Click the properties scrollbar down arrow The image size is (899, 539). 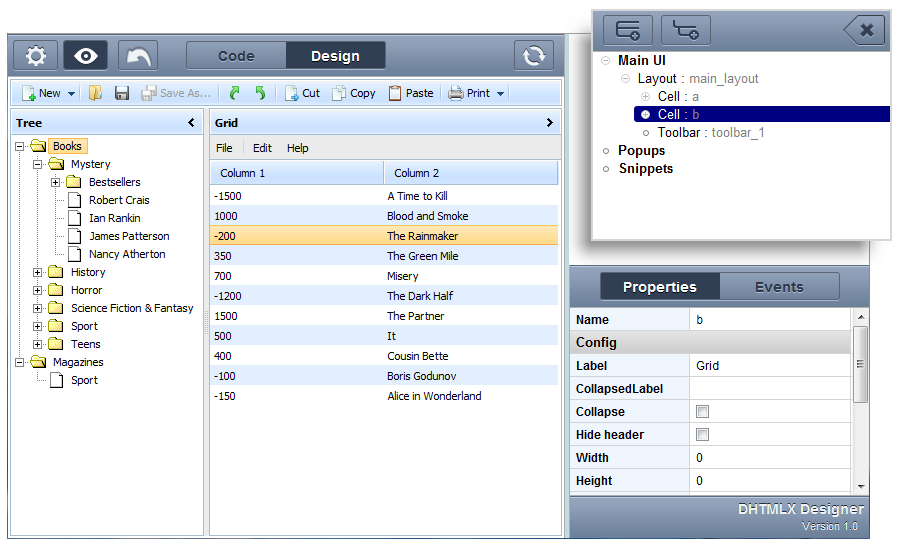click(x=861, y=486)
